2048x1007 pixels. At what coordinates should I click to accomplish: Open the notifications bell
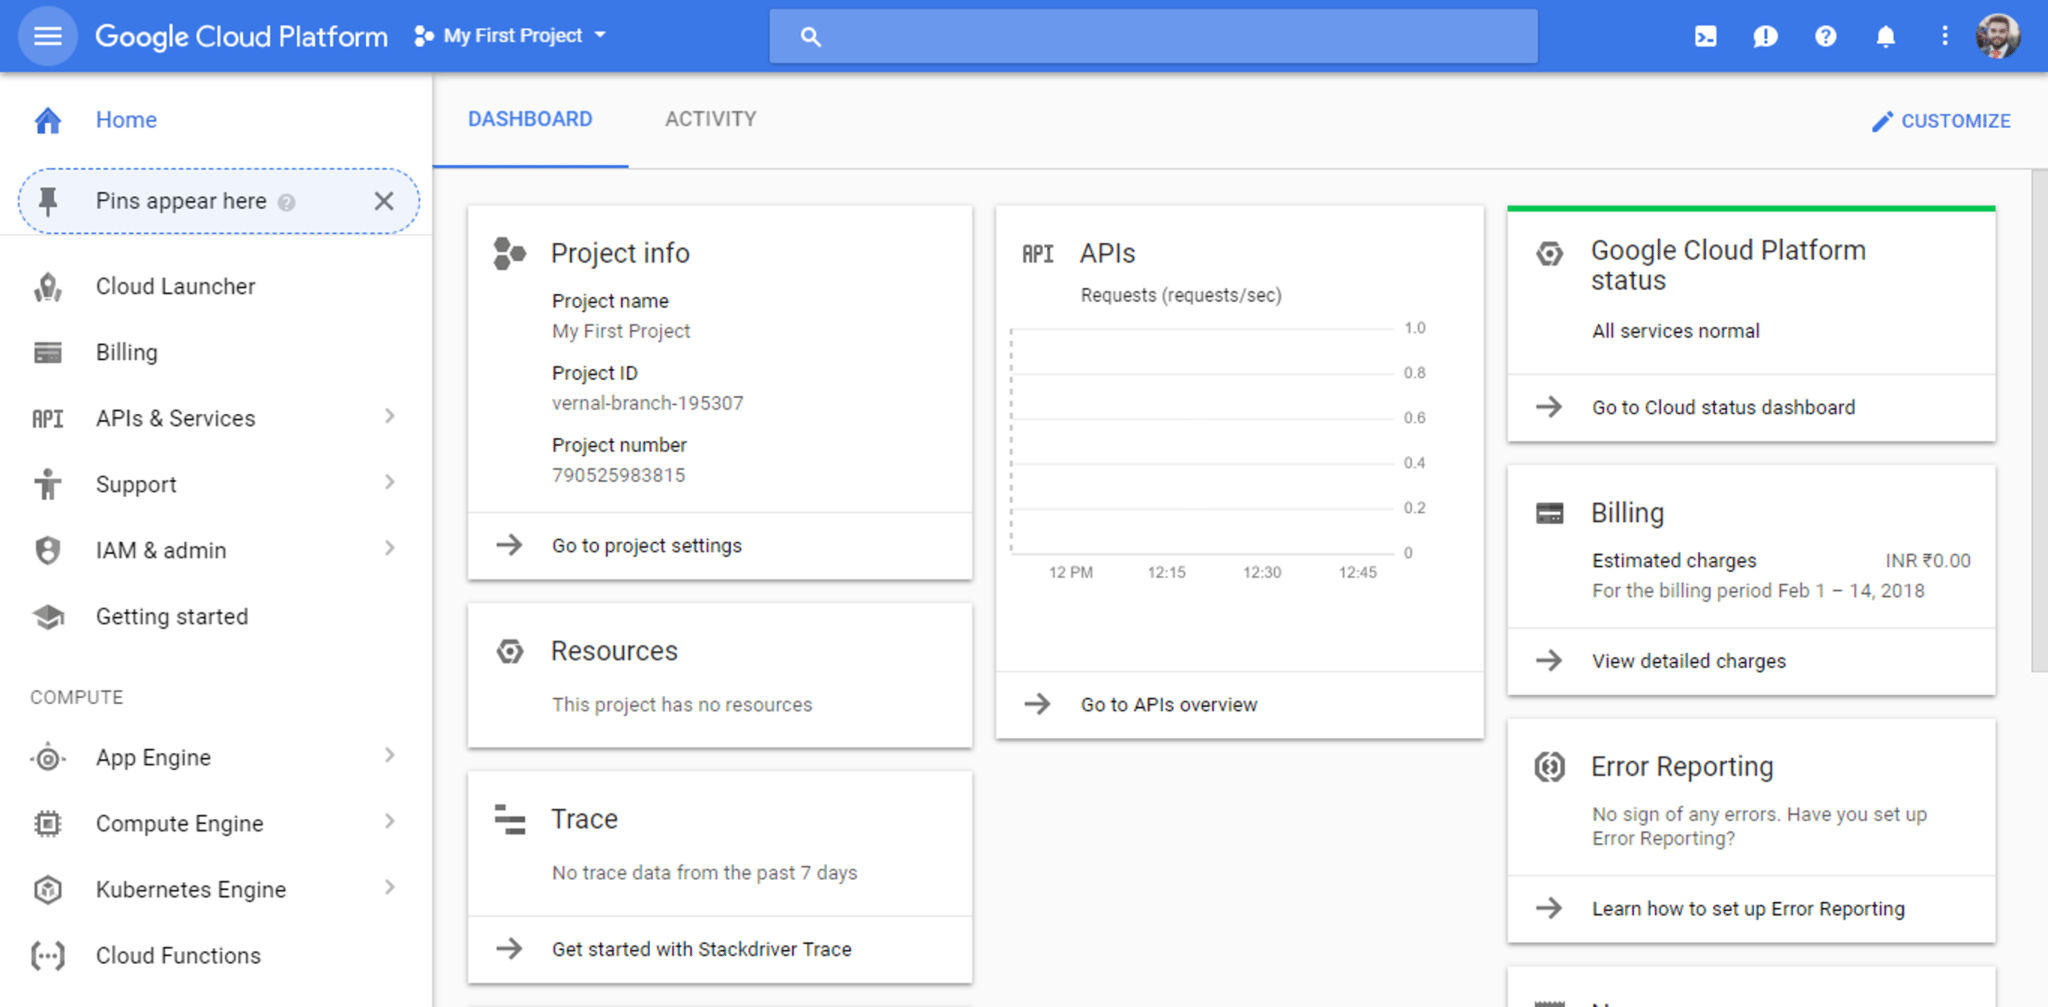point(1885,37)
